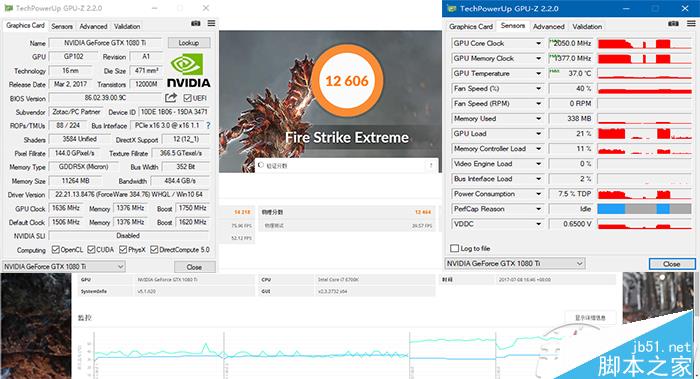
Task: Toggle the CUDA checkbox
Action: [x=92, y=250]
